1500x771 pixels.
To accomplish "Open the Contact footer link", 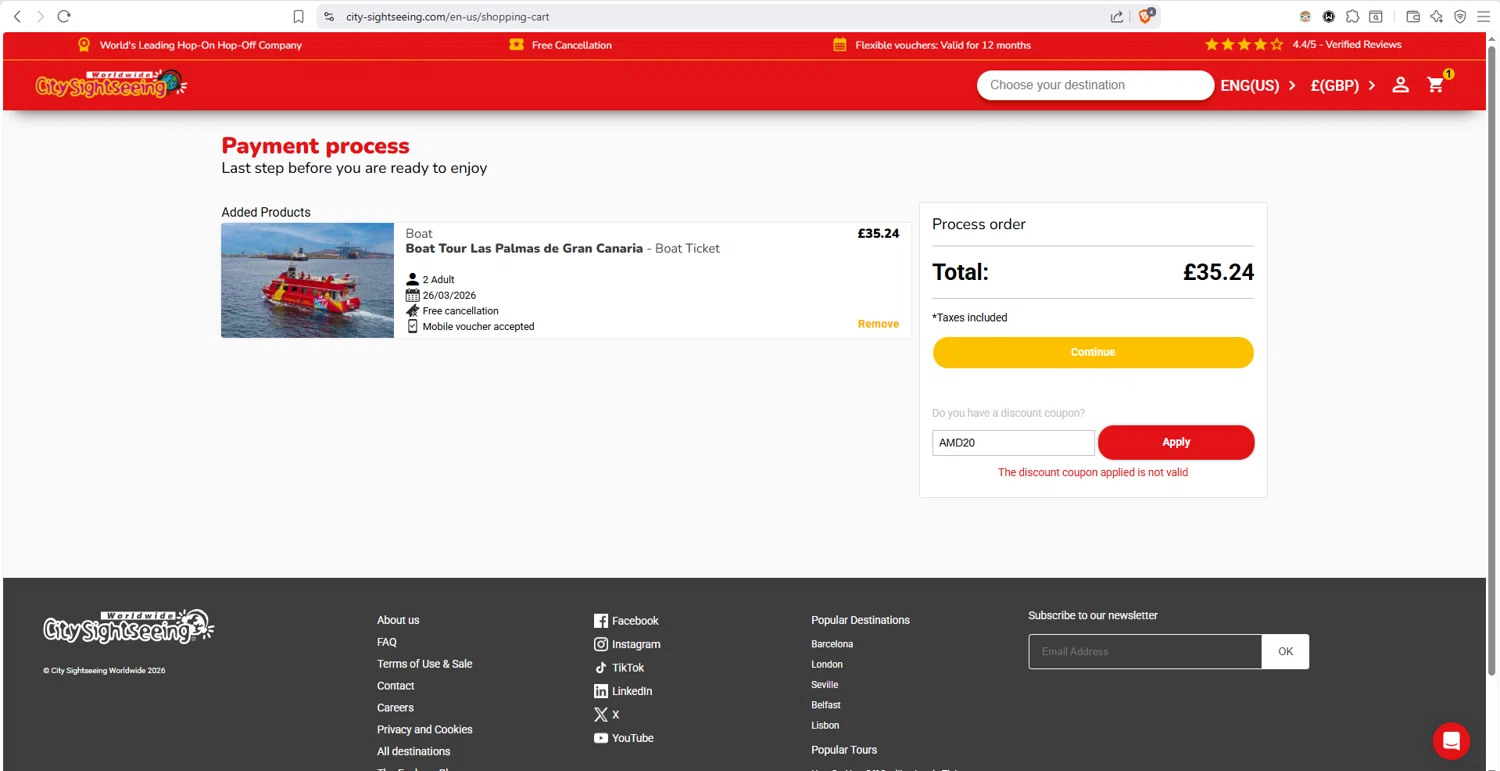I will pyautogui.click(x=396, y=686).
